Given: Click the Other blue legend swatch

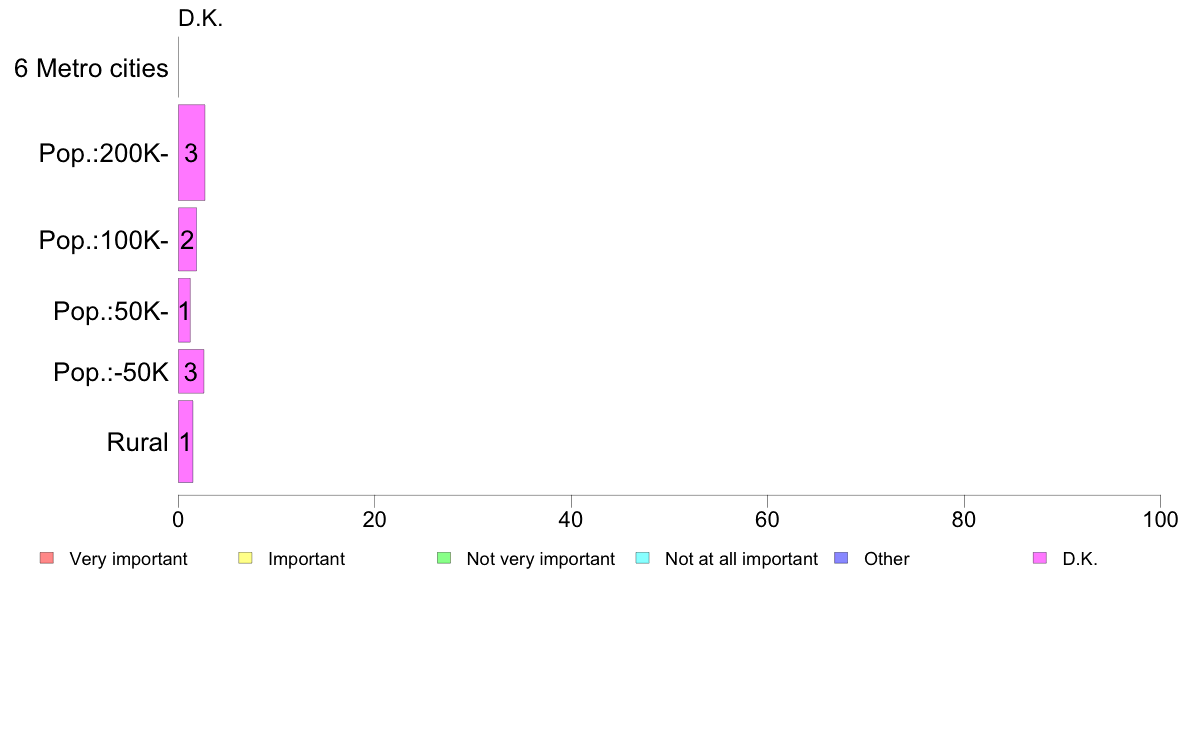Looking at the screenshot, I should (x=841, y=559).
